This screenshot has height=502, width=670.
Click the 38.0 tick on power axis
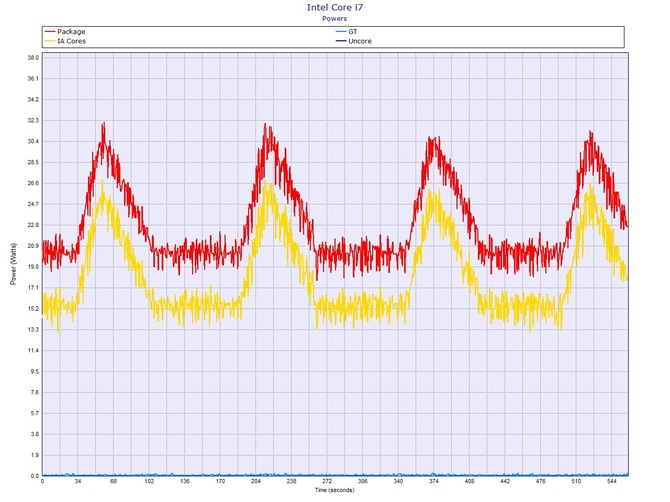point(31,57)
